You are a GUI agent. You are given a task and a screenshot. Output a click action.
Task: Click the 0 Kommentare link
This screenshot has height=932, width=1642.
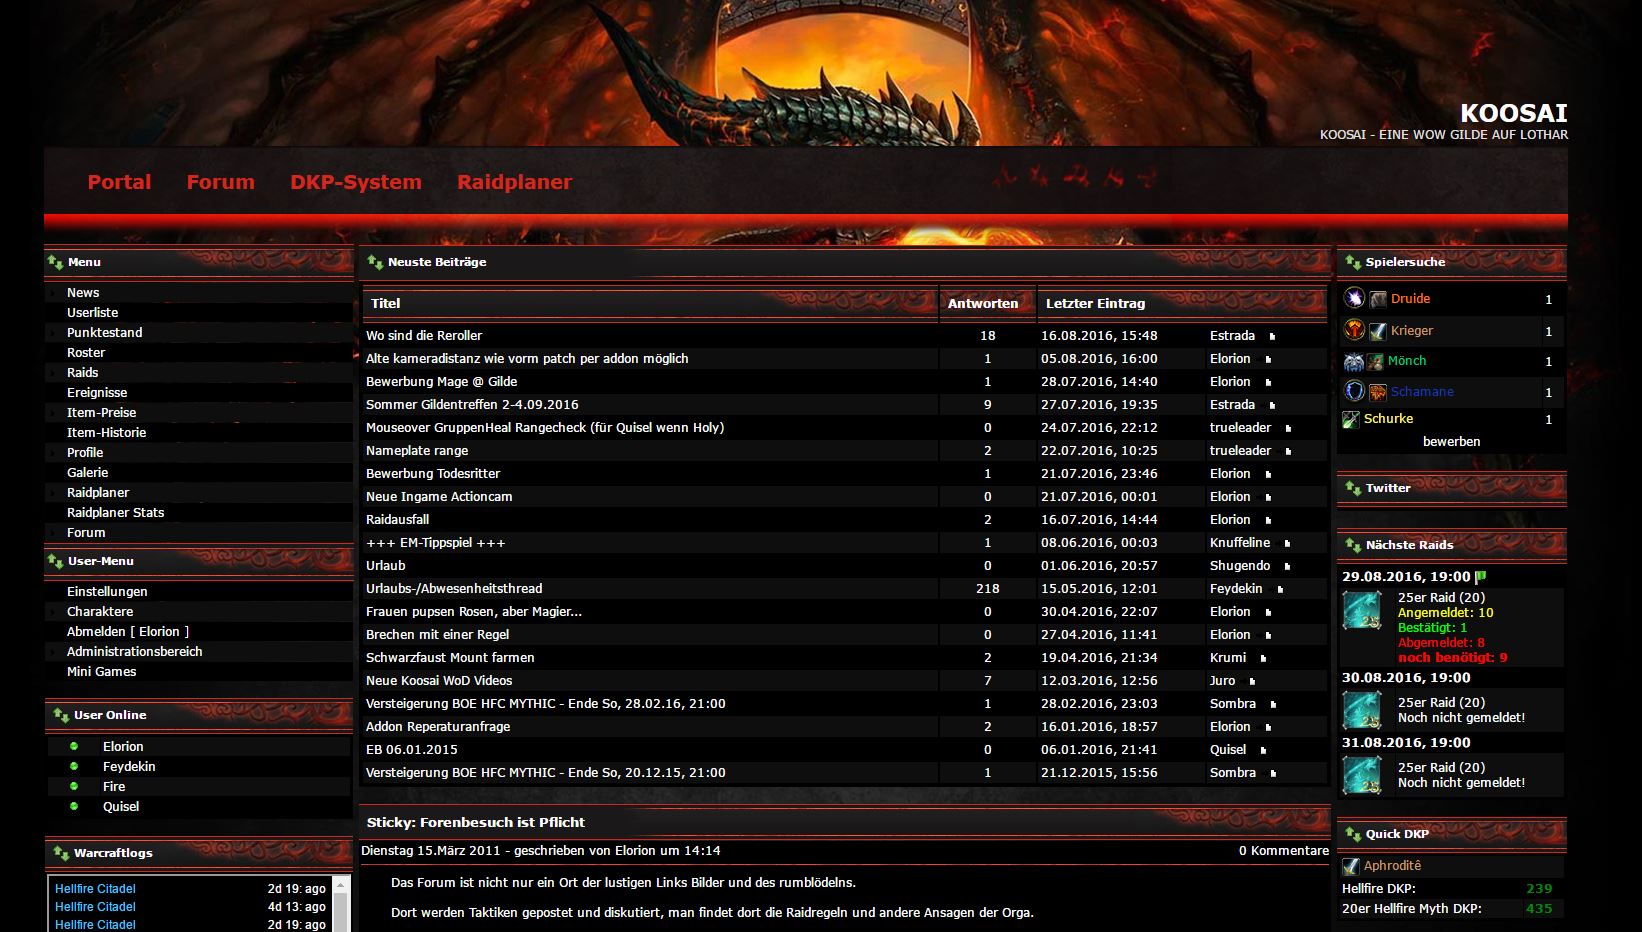coord(1284,851)
